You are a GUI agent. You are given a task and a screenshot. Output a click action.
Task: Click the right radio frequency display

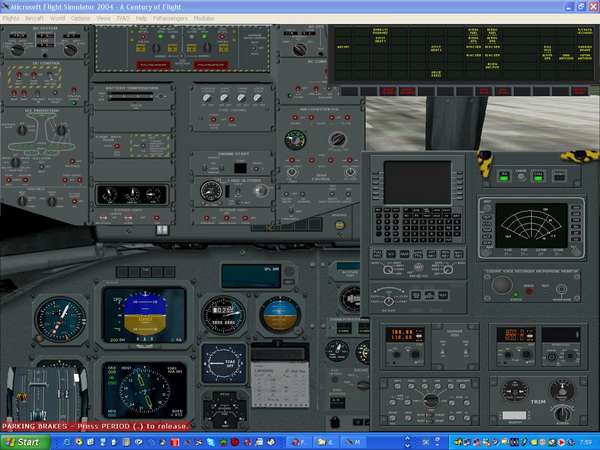click(515, 335)
